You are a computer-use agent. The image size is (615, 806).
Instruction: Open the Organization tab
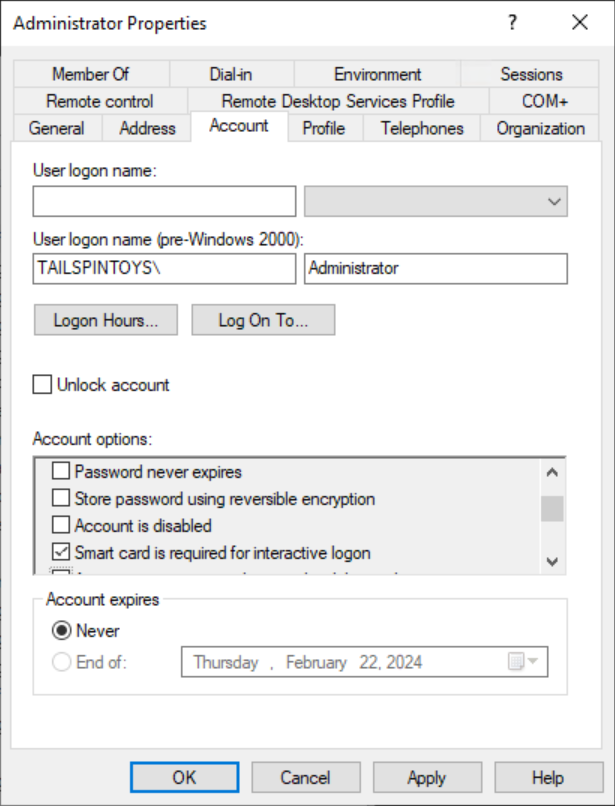540,128
